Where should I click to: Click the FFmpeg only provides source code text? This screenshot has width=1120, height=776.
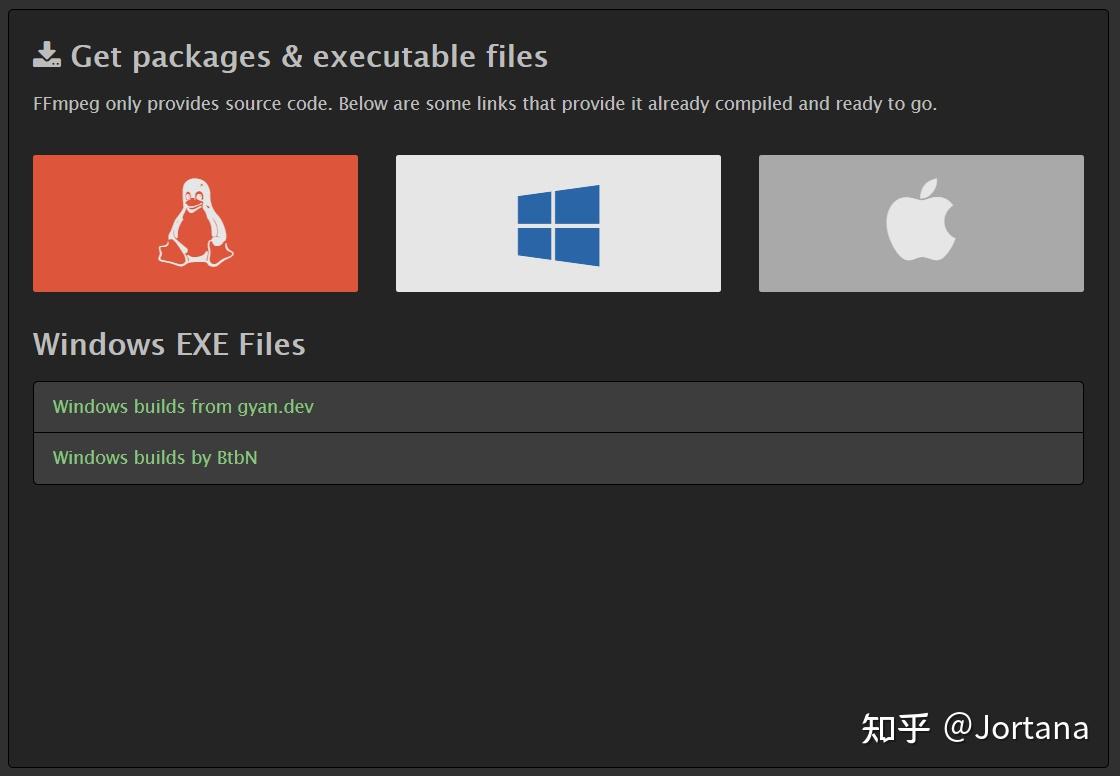pos(485,104)
